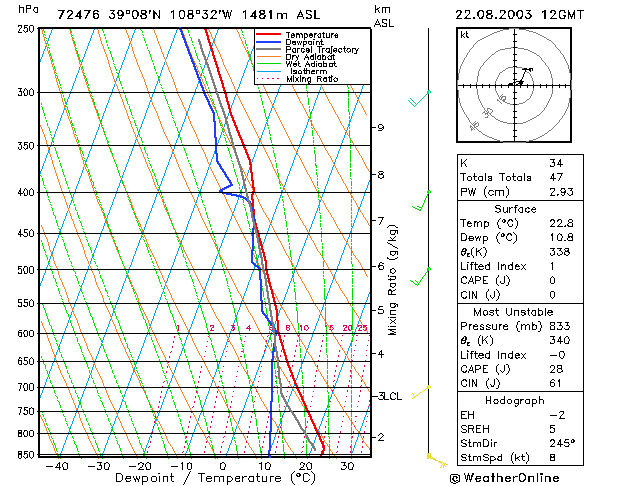Screen dimensions: 629x486
Task: Click the 350 pressure level label
Action: tap(26, 146)
